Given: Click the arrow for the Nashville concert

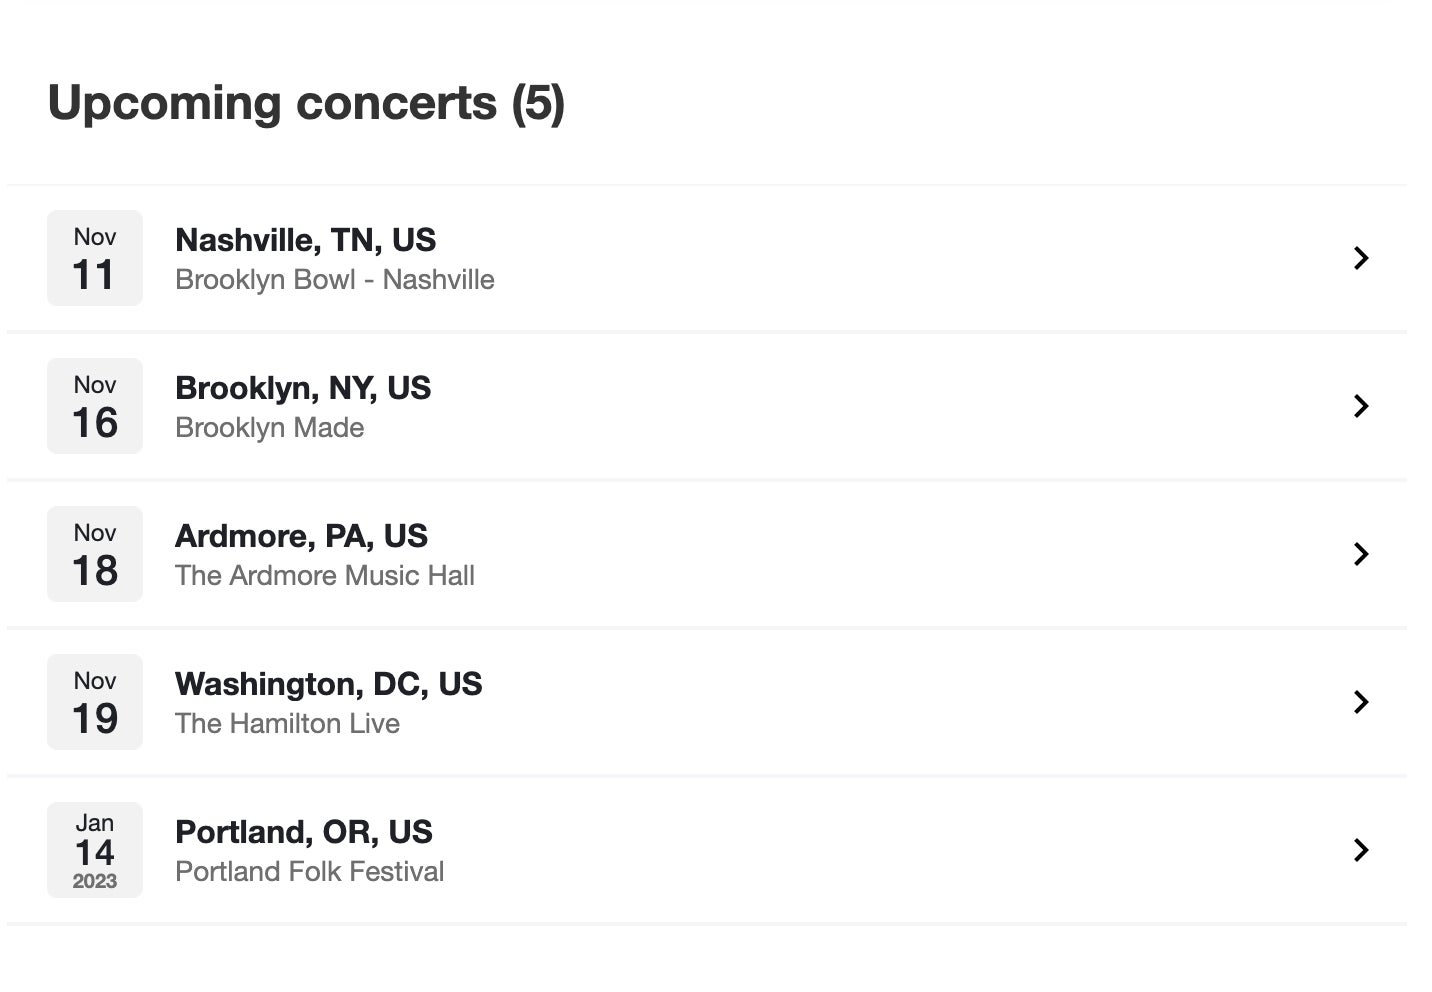Looking at the screenshot, I should 1360,258.
